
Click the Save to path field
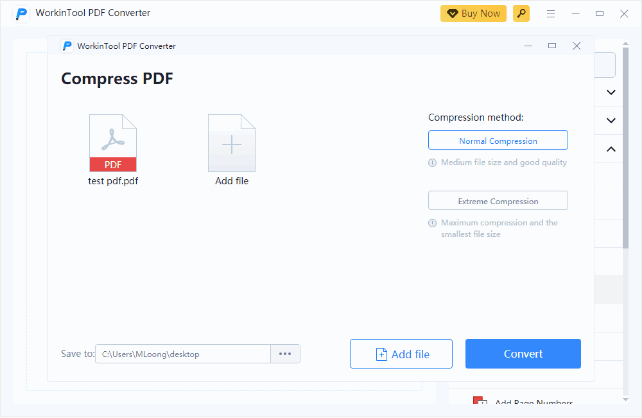[183, 354]
